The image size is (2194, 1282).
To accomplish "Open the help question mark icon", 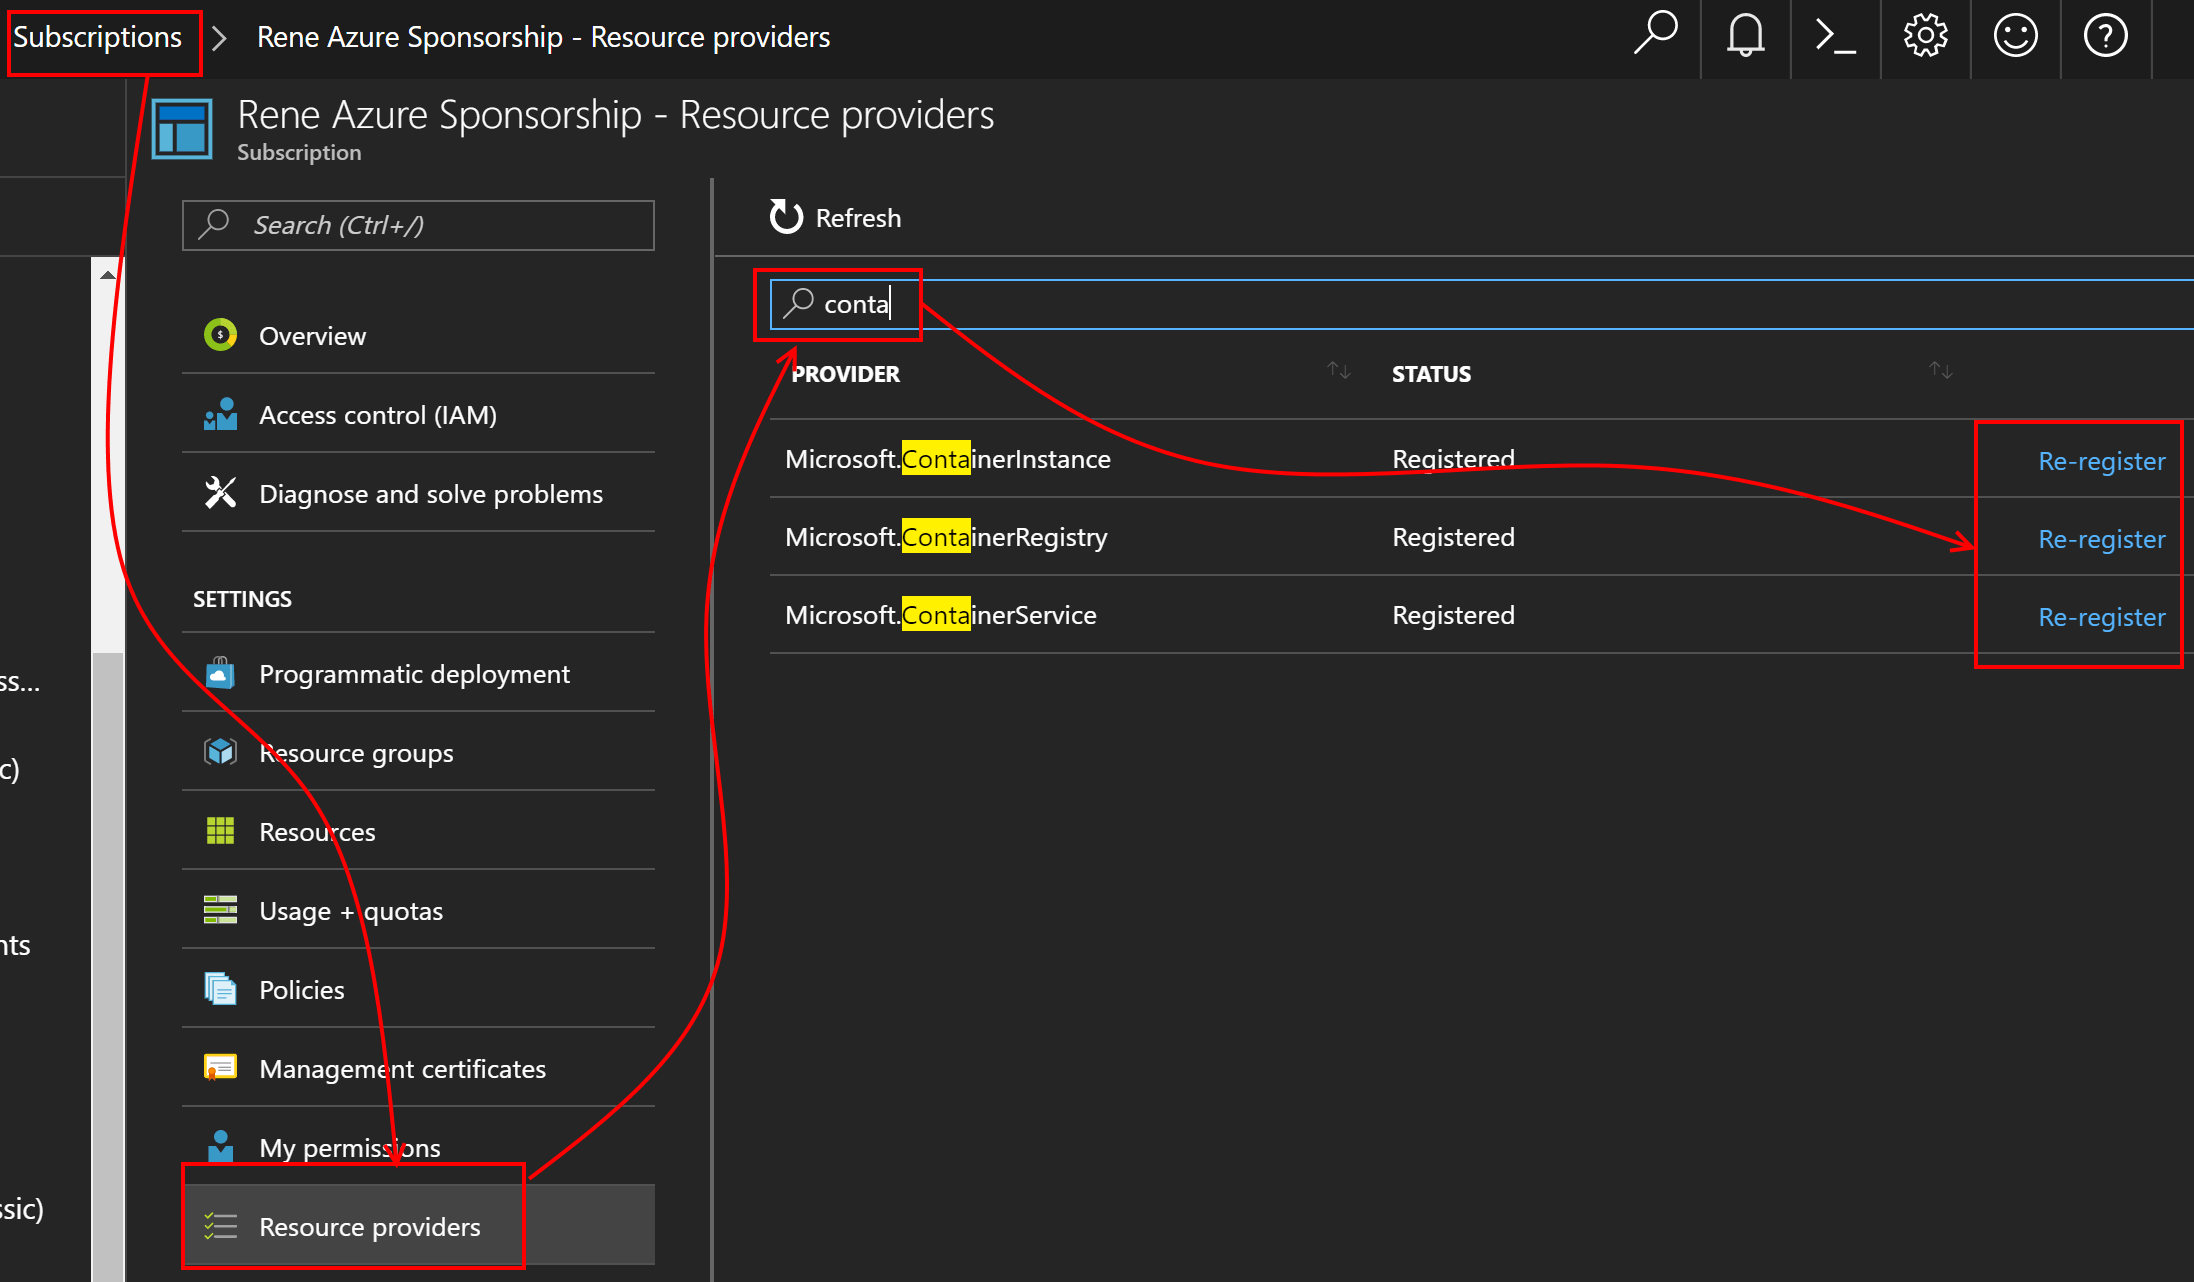I will pos(2105,36).
